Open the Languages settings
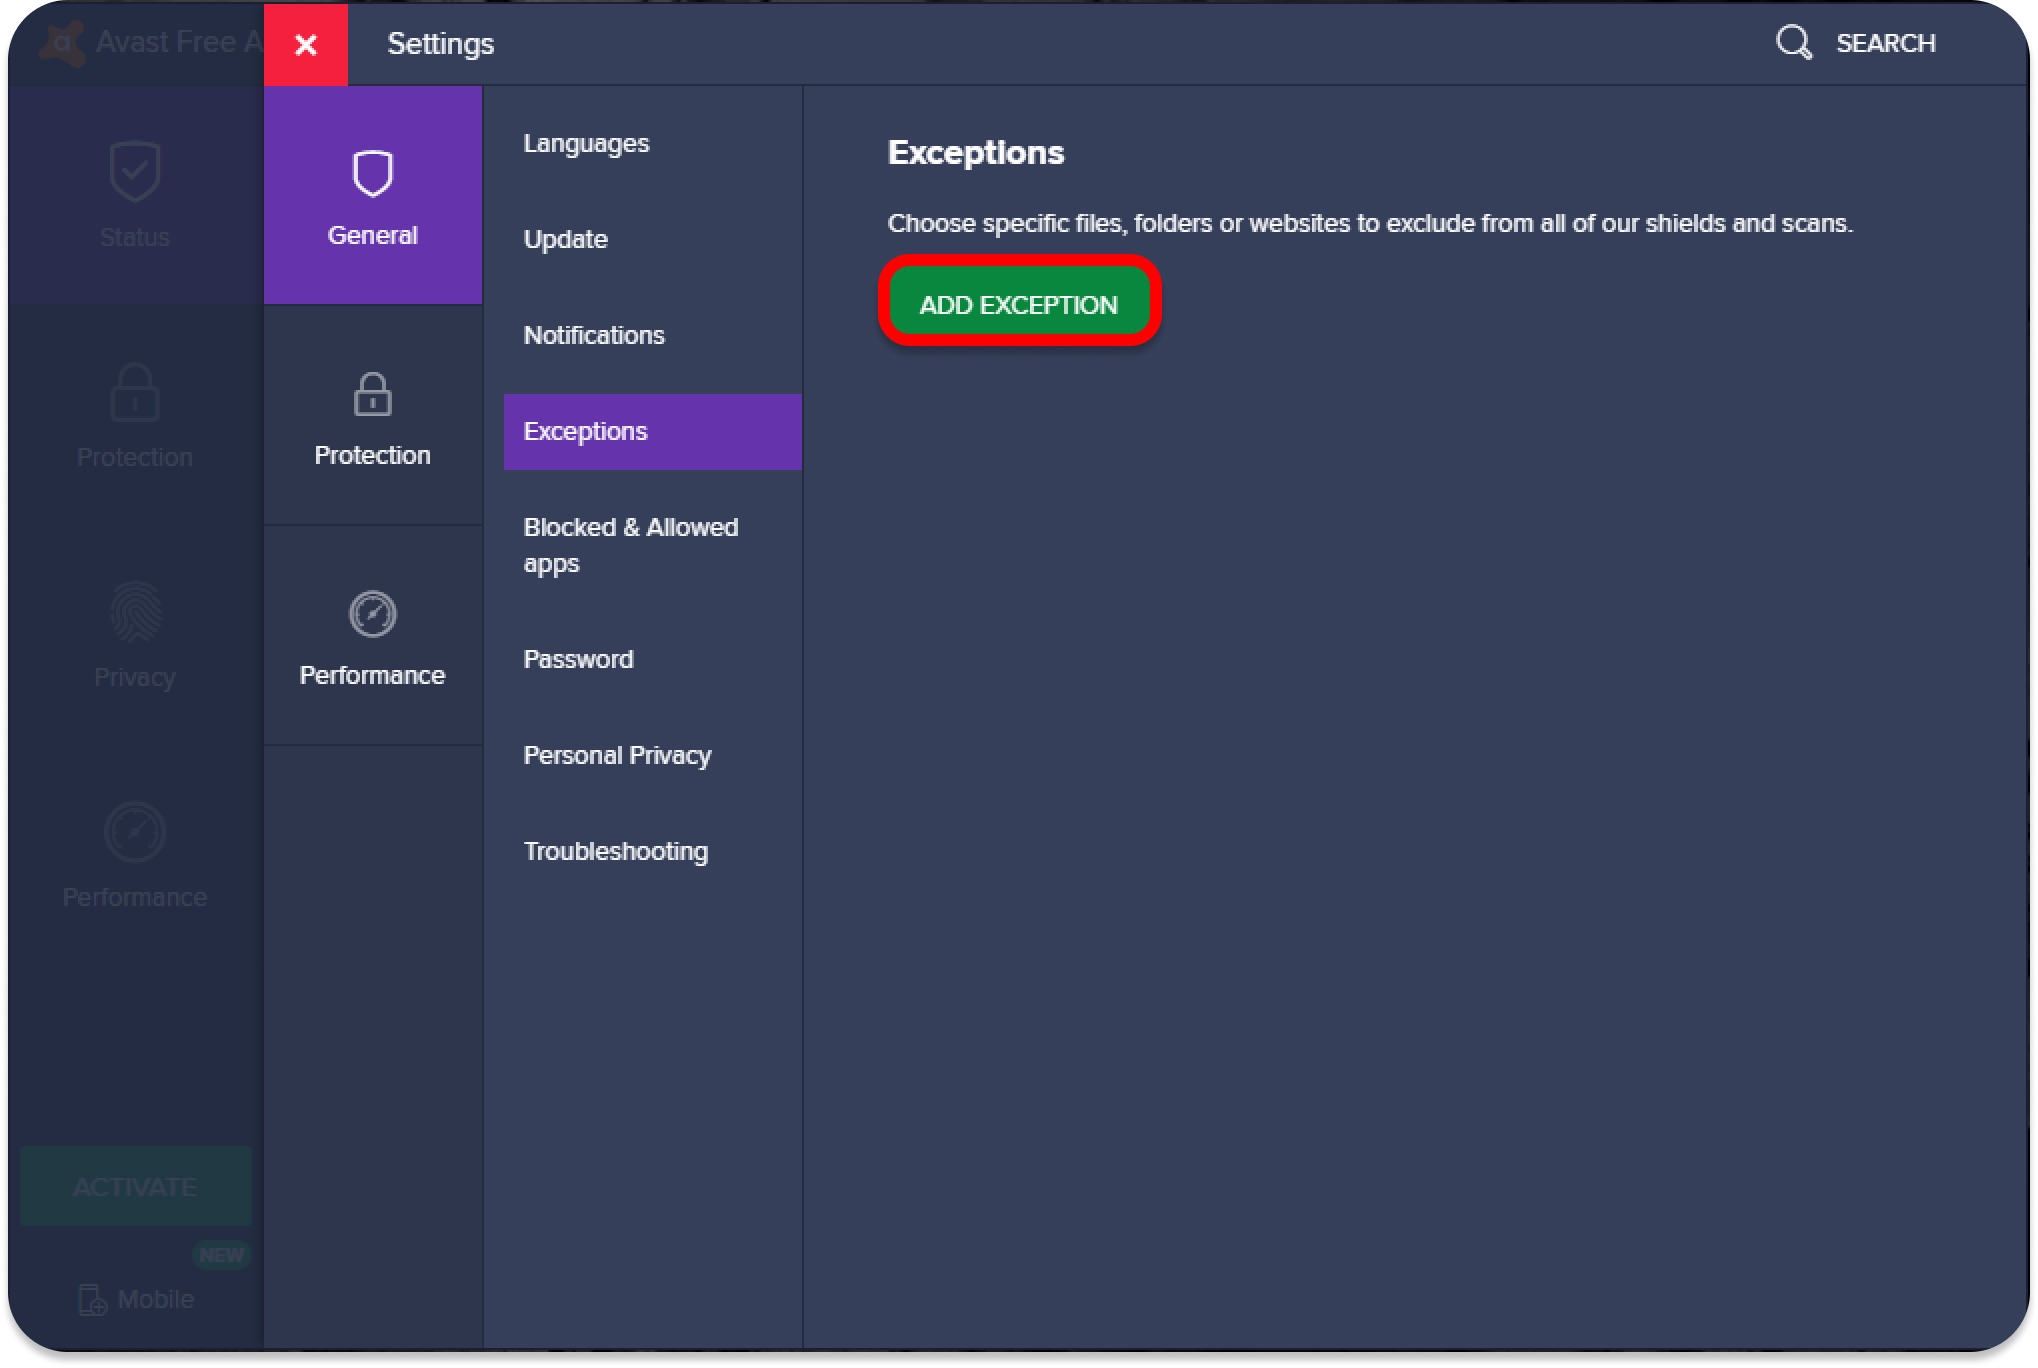2038x1368 pixels. 586,144
